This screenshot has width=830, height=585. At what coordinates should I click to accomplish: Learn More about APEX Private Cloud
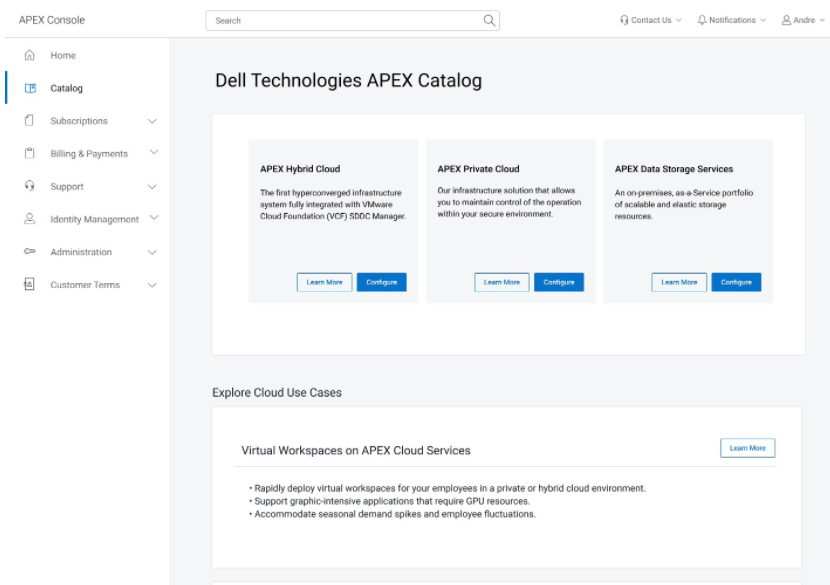pyautogui.click(x=502, y=282)
